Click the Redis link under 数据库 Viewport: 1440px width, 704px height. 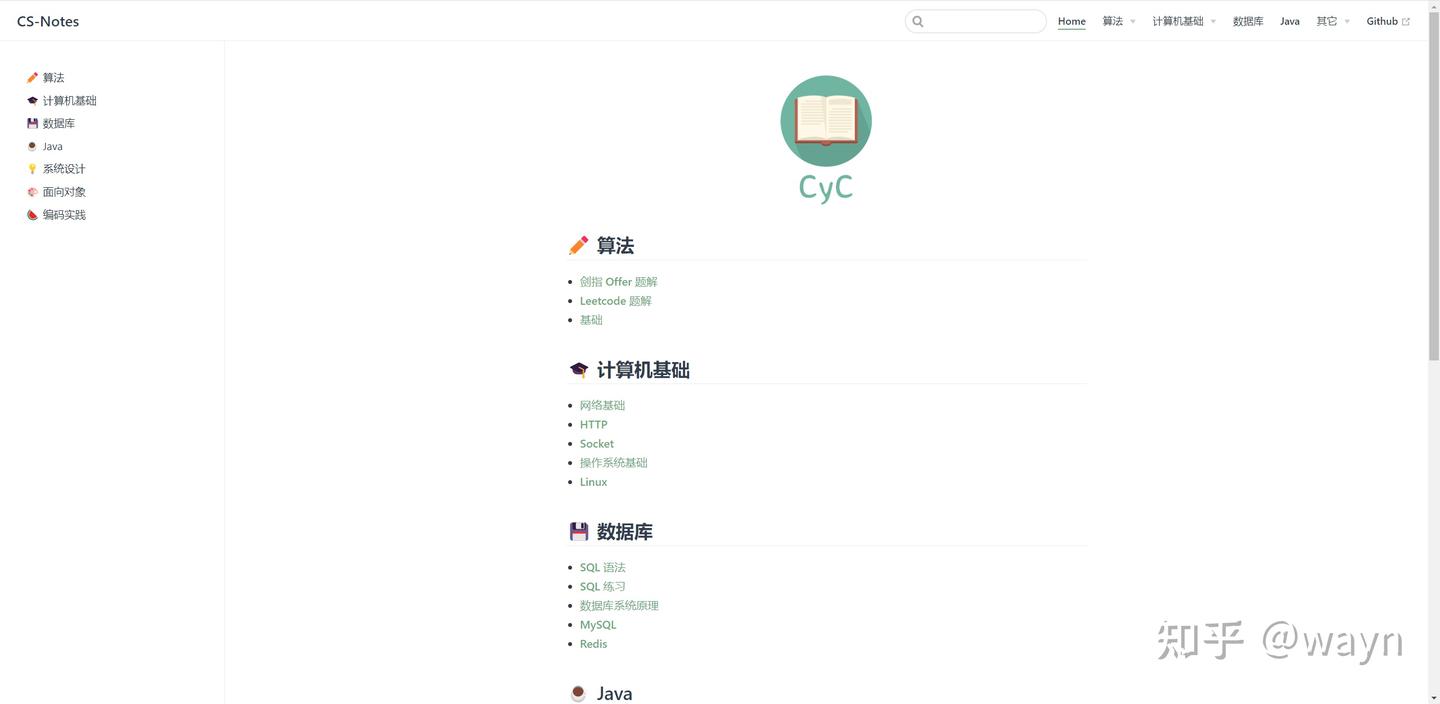(x=593, y=643)
